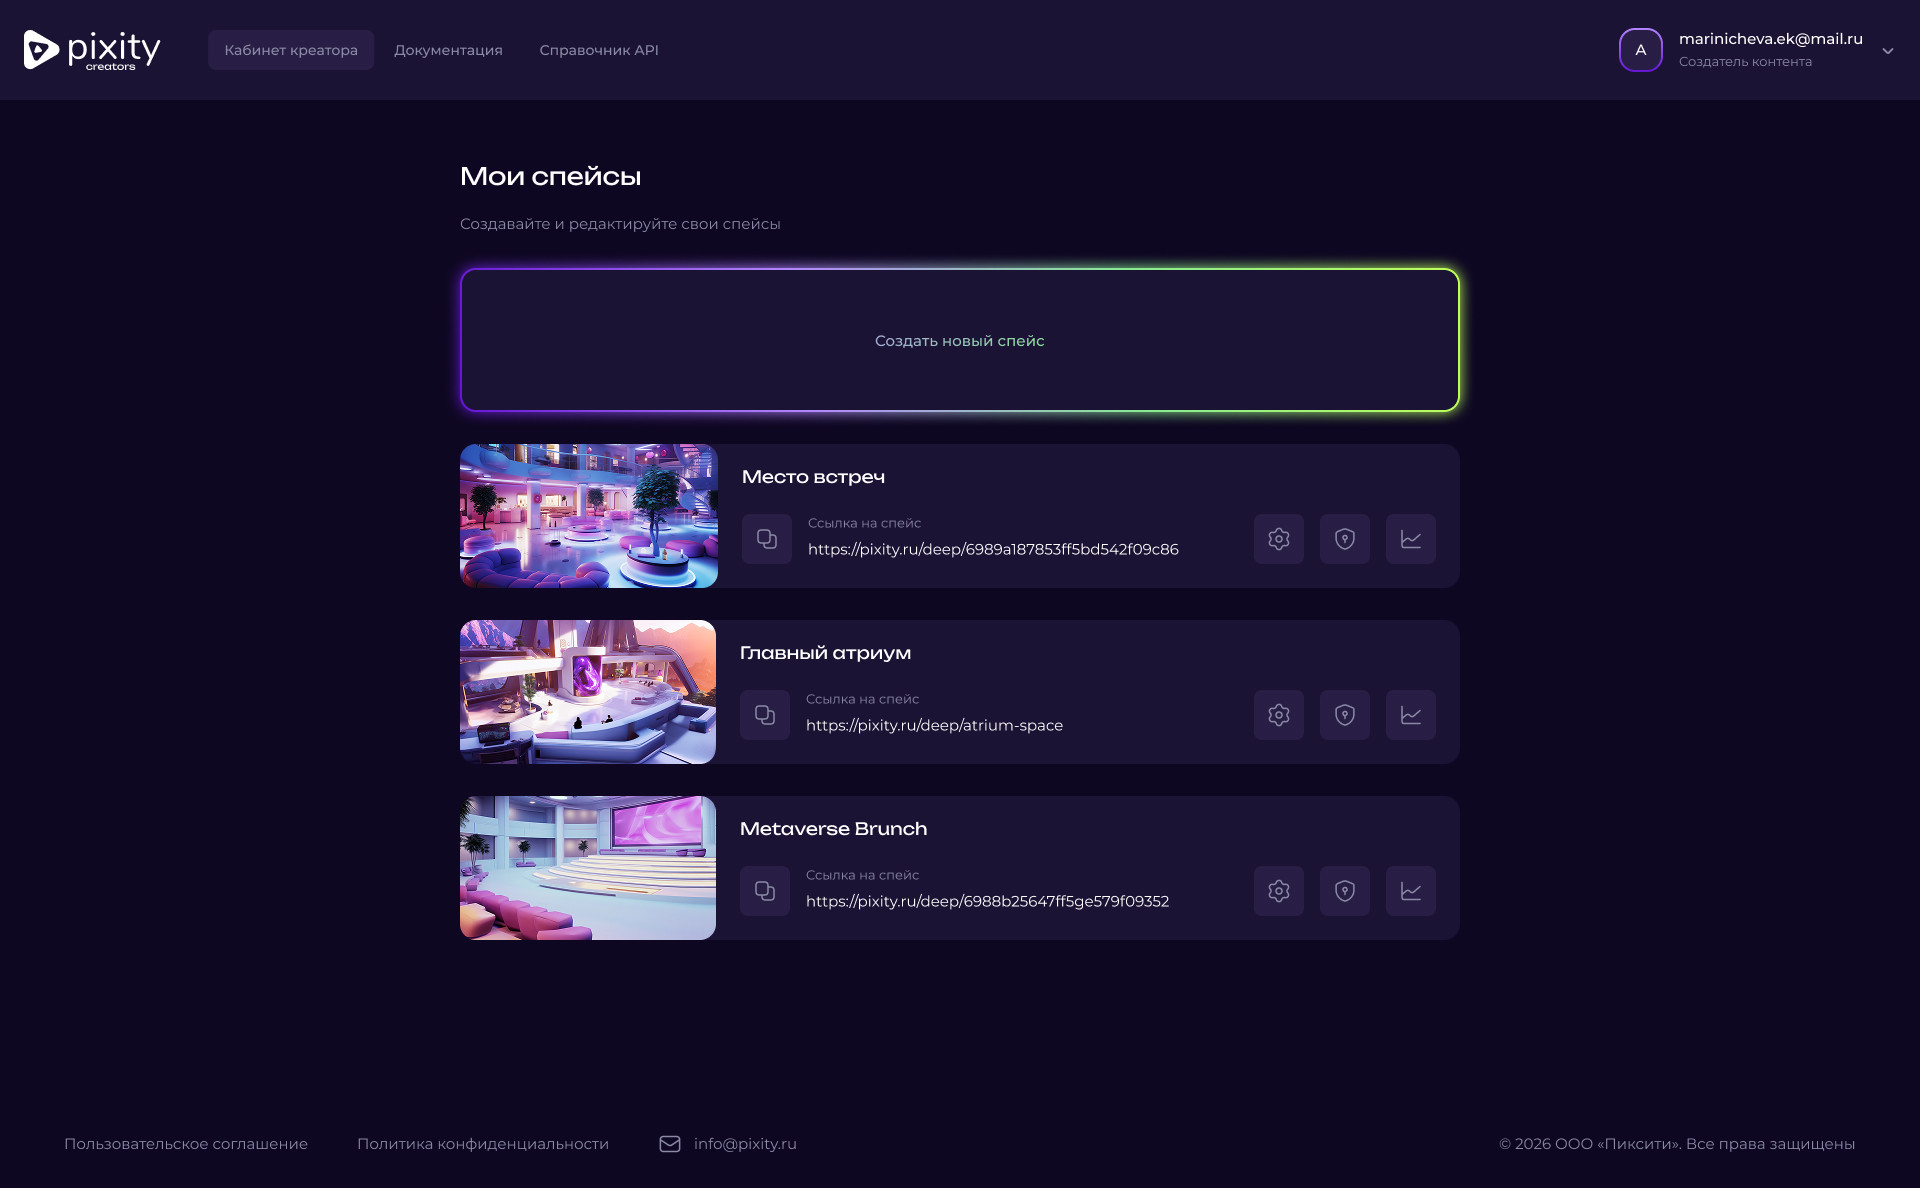This screenshot has width=1920, height=1188.
Task: View statistics chart for Главный атриум
Action: [x=1410, y=715]
